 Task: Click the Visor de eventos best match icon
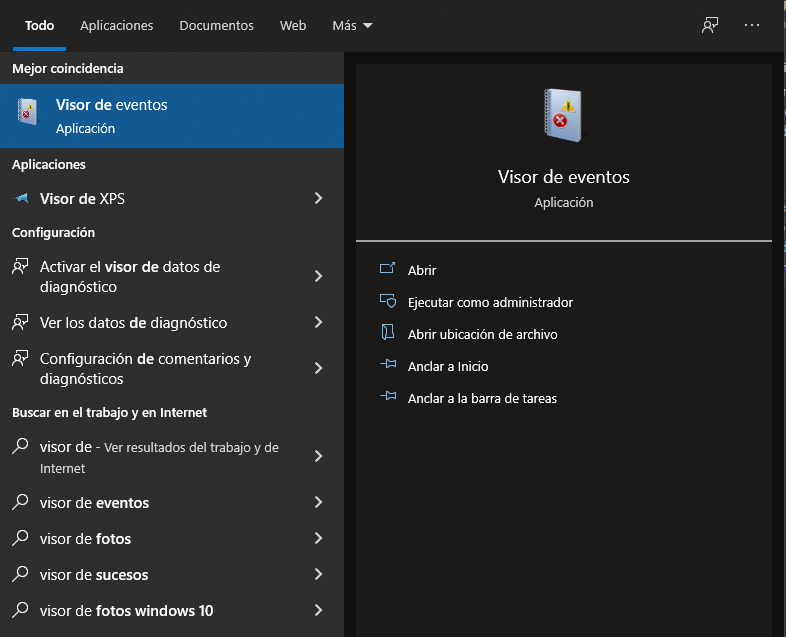point(28,112)
